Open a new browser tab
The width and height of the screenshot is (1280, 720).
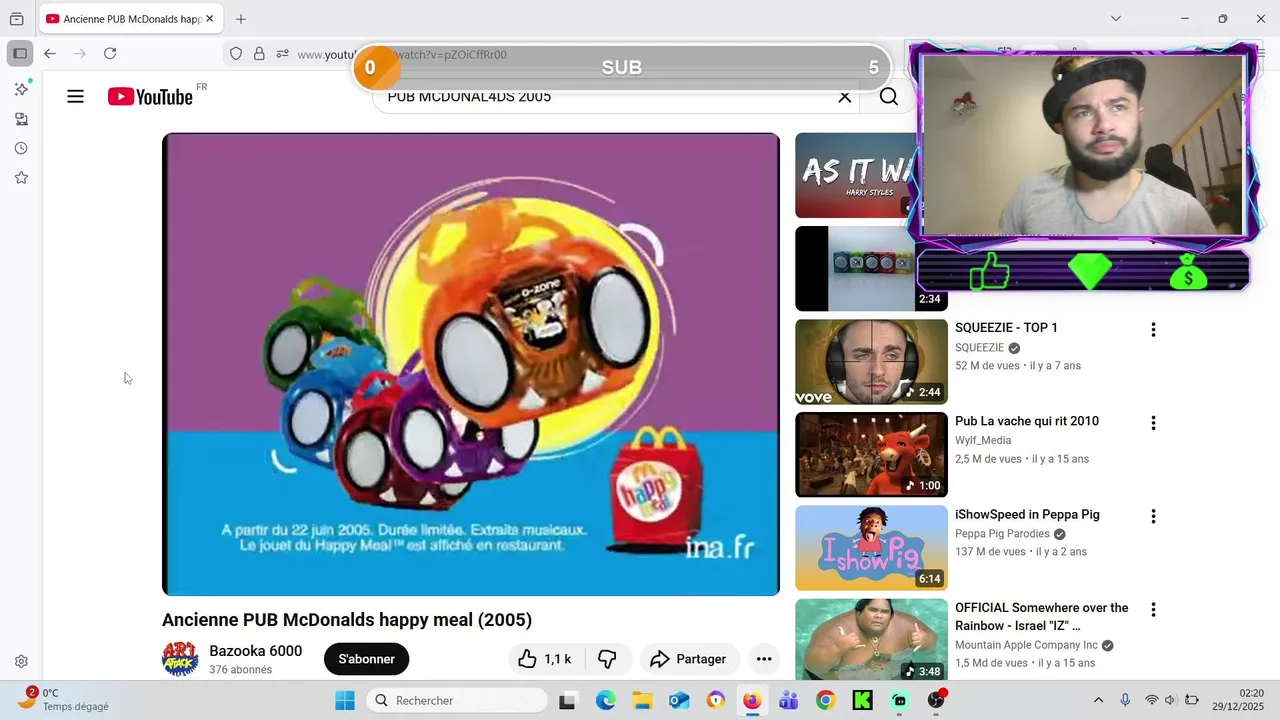tap(241, 19)
